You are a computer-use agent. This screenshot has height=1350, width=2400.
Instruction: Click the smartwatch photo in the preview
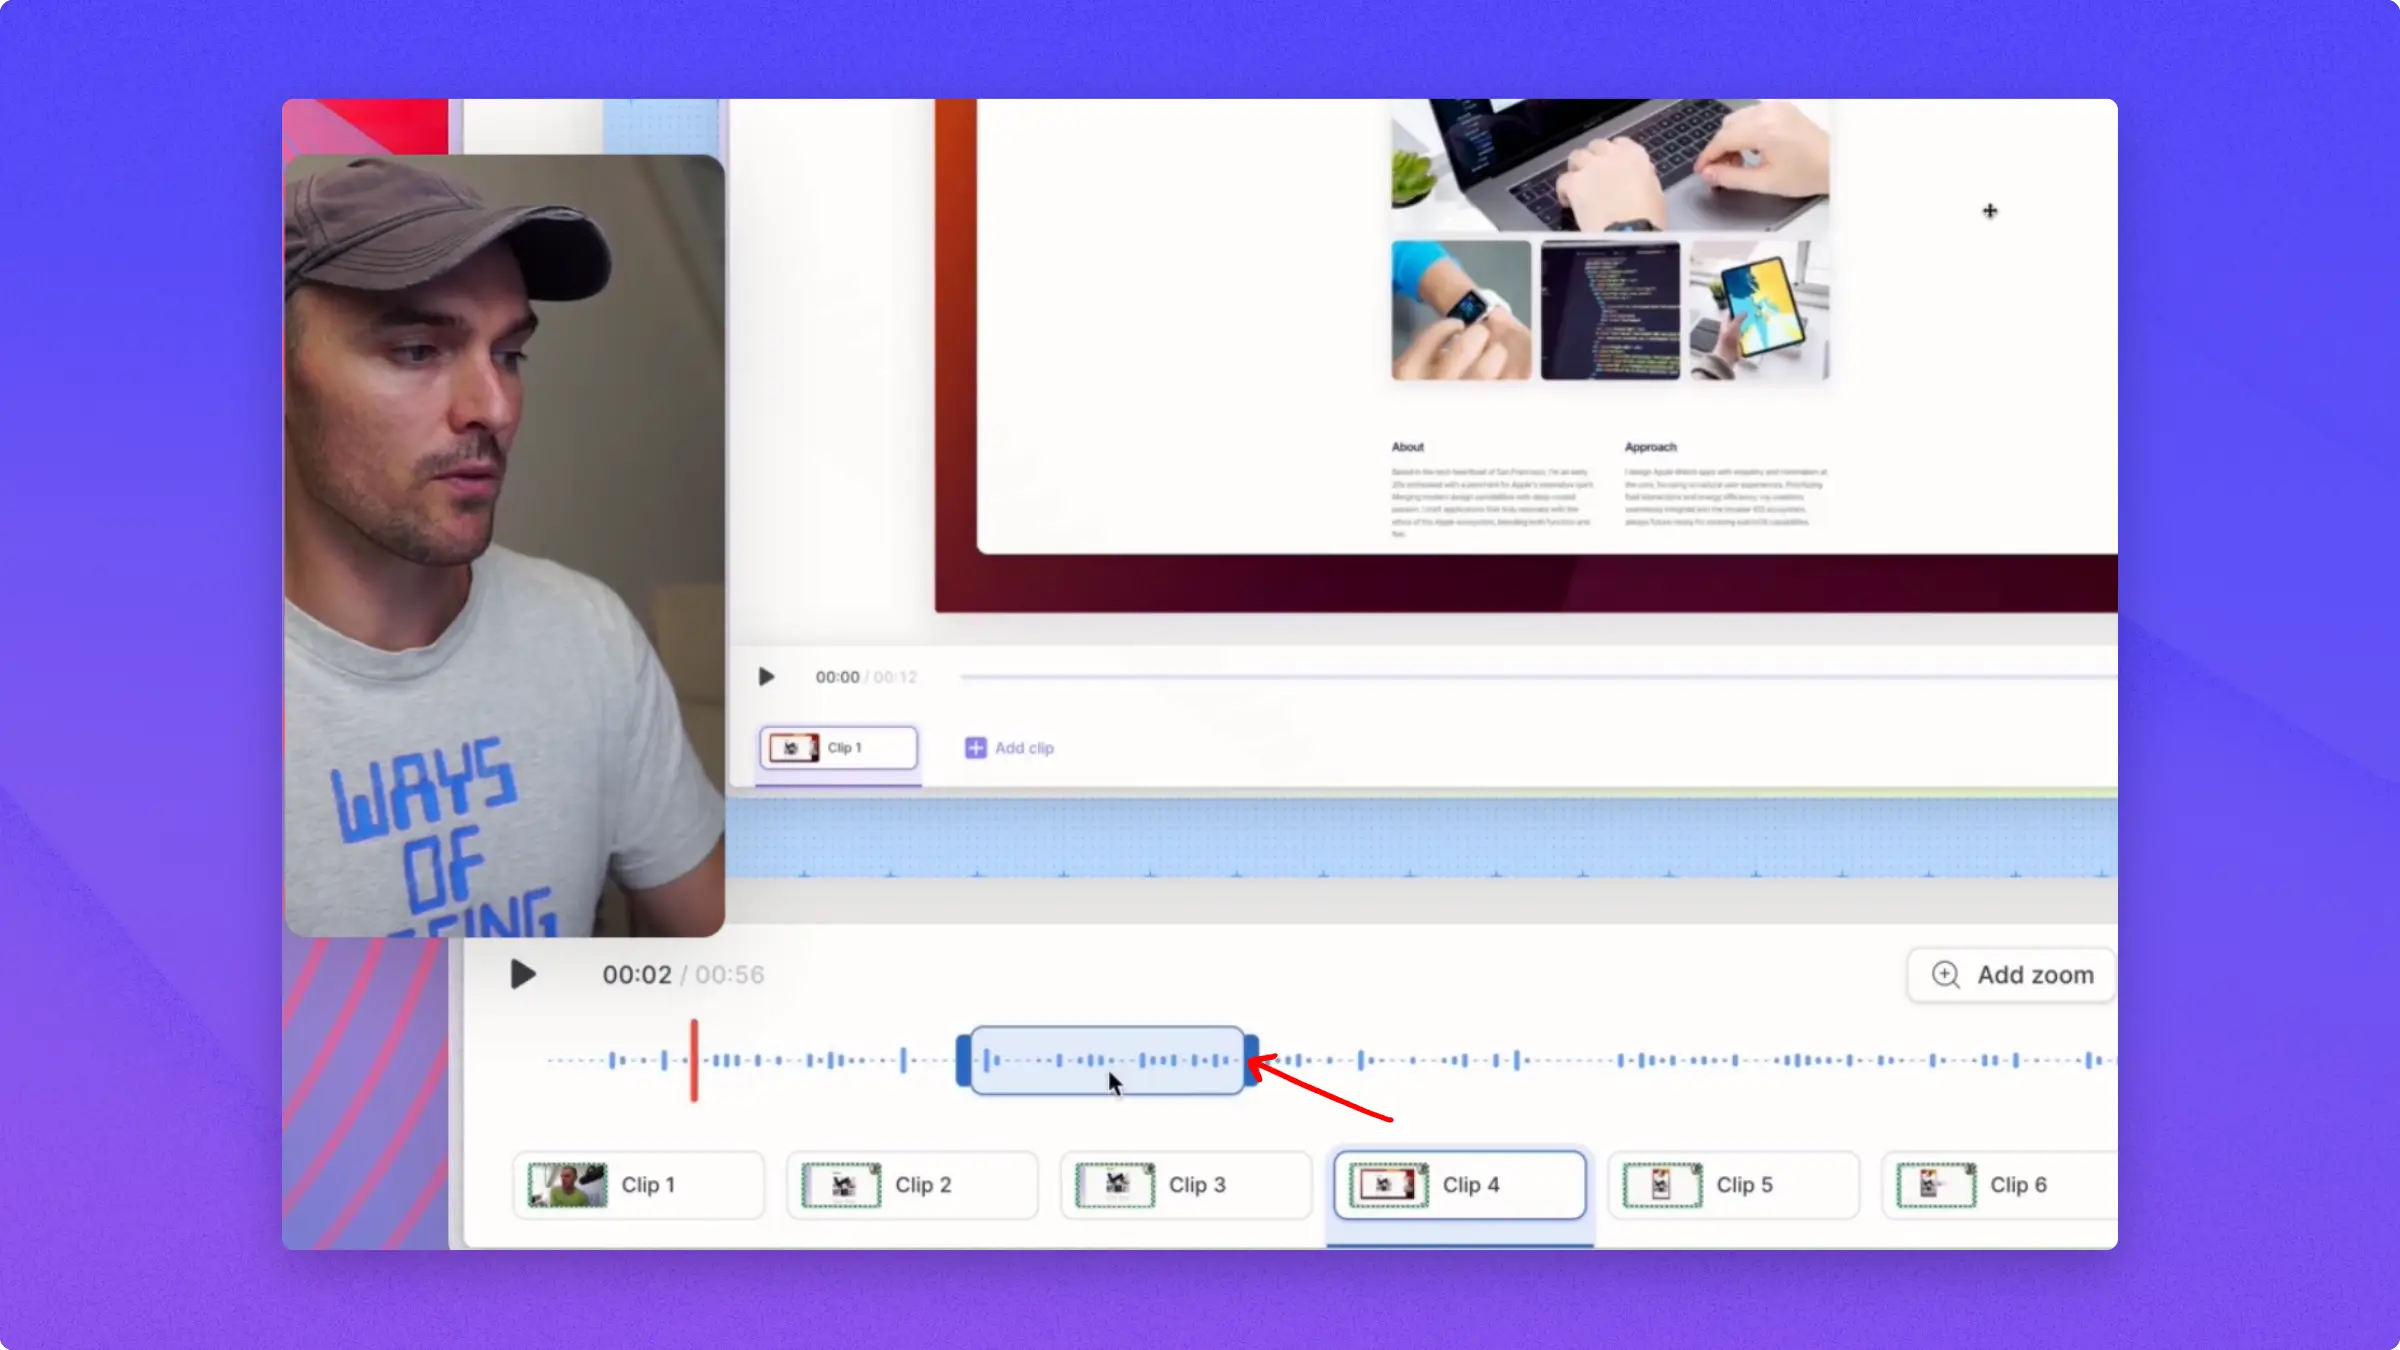(1461, 310)
